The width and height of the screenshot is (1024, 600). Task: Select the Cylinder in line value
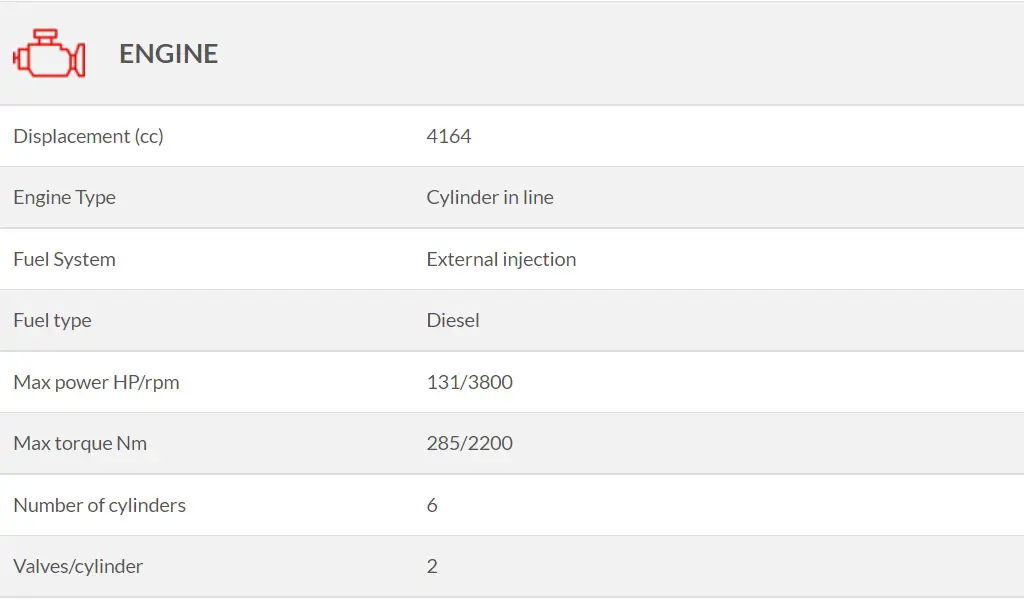[490, 197]
